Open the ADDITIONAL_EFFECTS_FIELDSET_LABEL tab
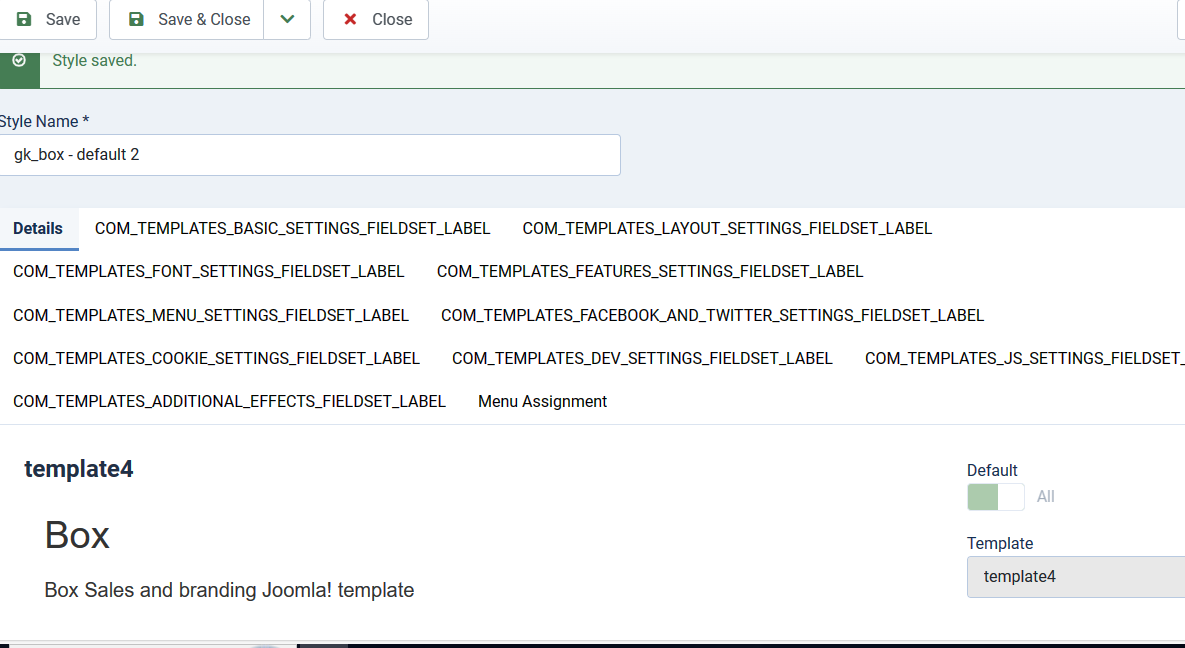Viewport: 1185px width, 648px height. pos(229,401)
